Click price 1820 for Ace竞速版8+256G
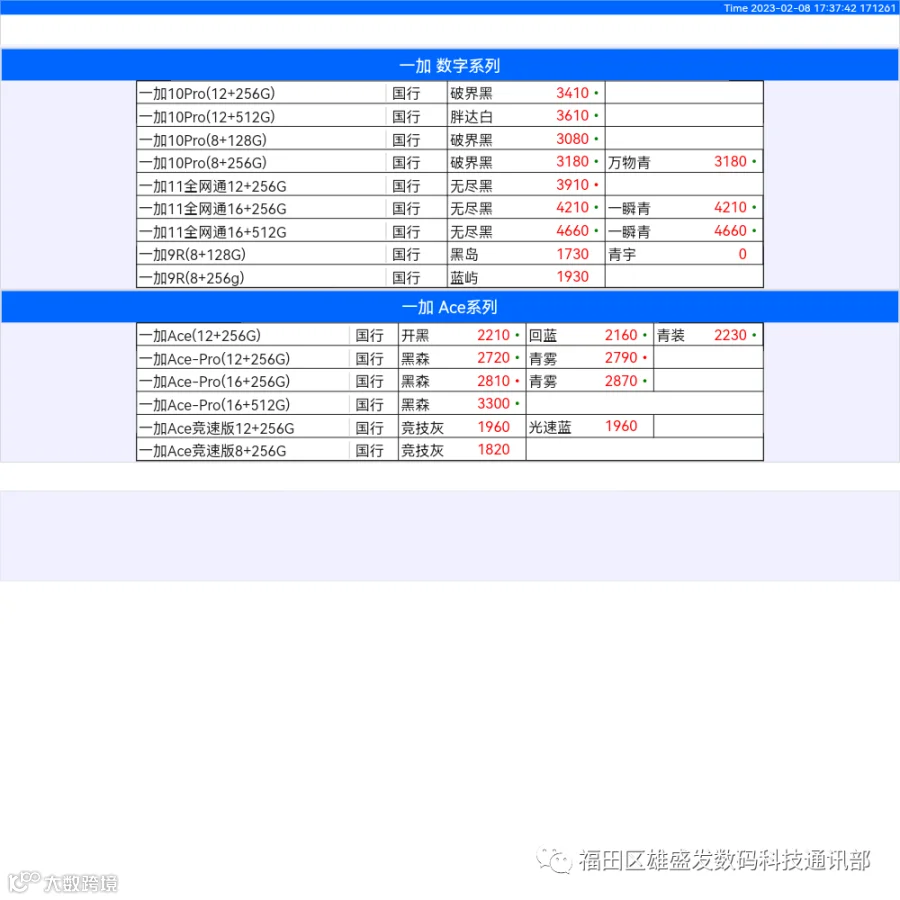Viewport: 900px width, 900px height. (494, 449)
